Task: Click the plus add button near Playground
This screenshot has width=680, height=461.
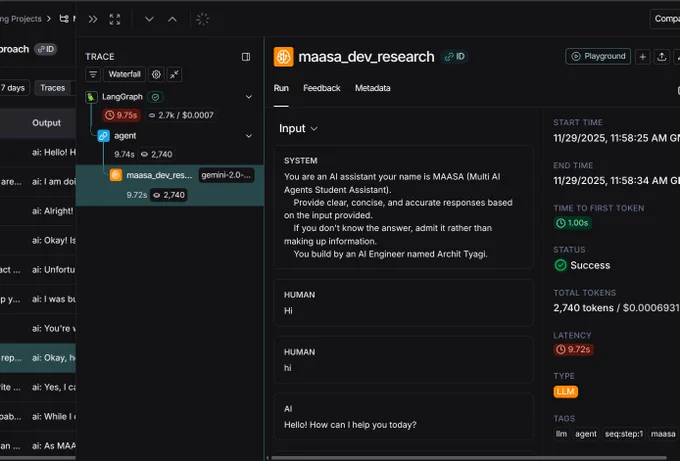Action: coord(643,57)
